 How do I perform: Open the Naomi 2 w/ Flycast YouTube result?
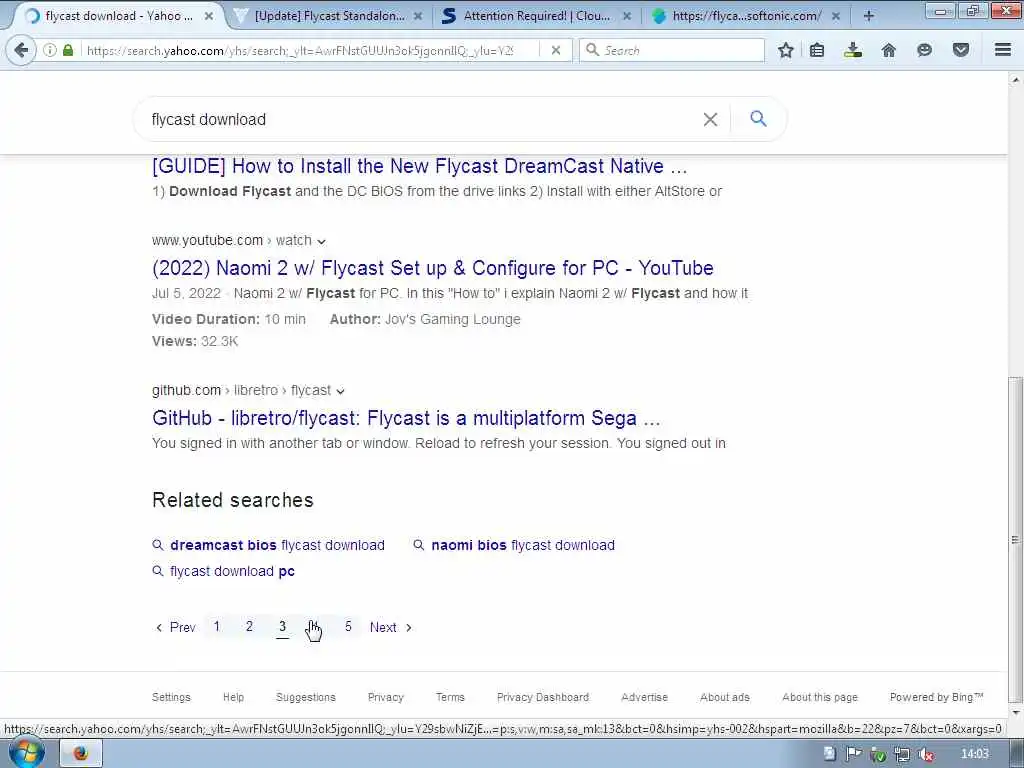click(432, 268)
